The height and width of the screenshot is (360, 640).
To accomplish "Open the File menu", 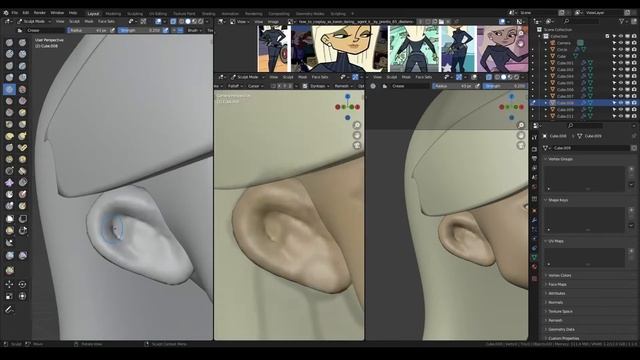I will click(15, 13).
